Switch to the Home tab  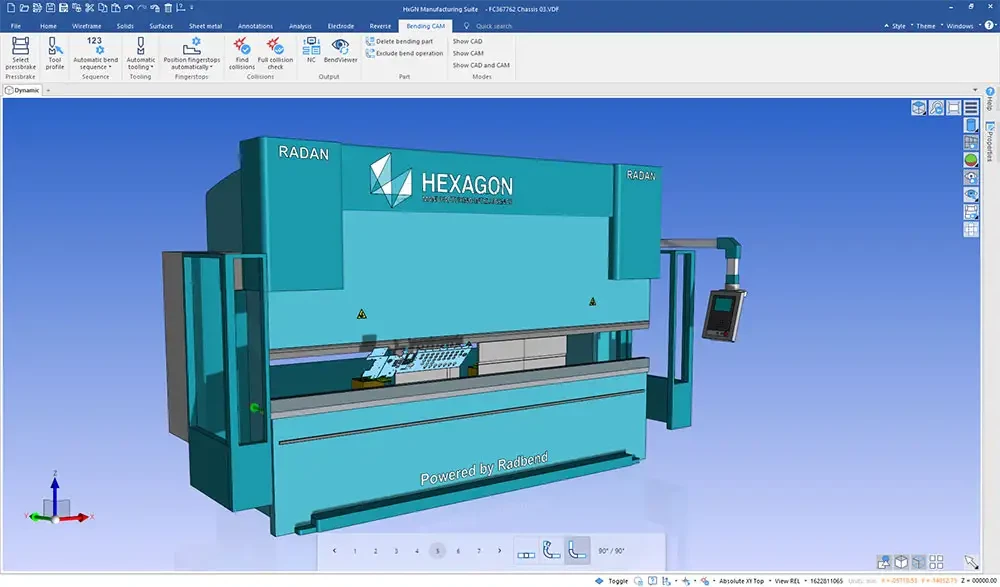pos(48,26)
